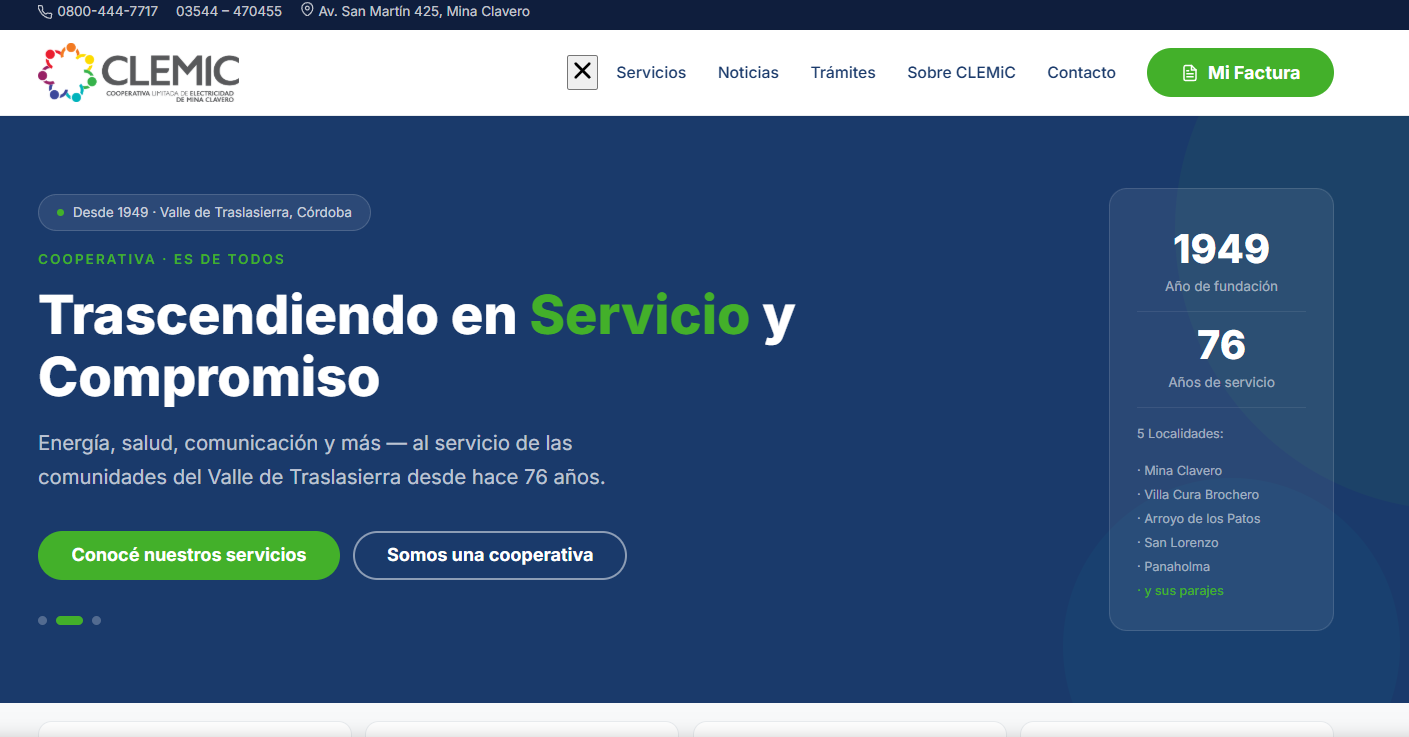
Task: Go to the first carousel slide dot
Action: (42, 620)
